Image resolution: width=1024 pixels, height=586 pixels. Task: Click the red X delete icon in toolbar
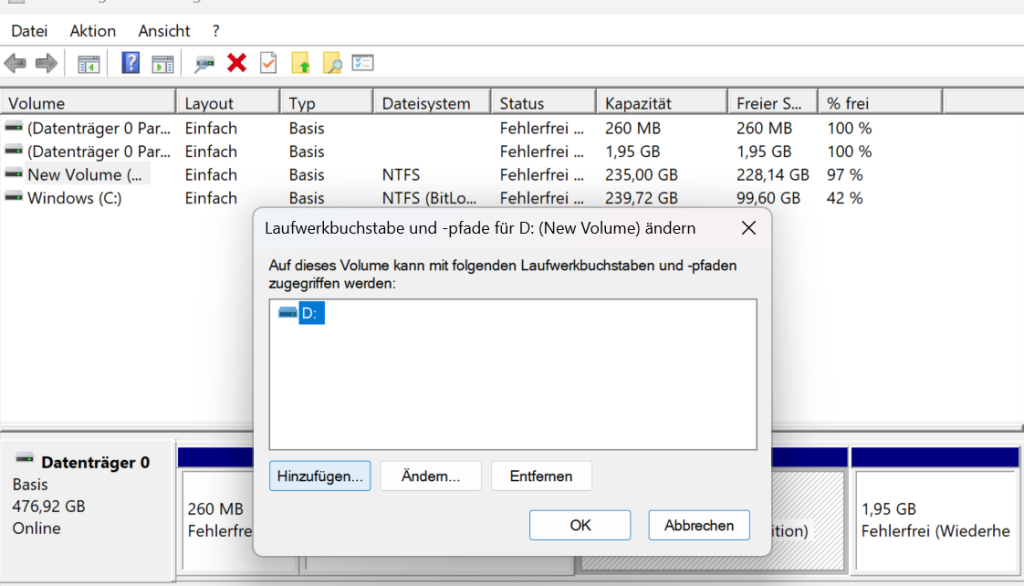(x=236, y=64)
